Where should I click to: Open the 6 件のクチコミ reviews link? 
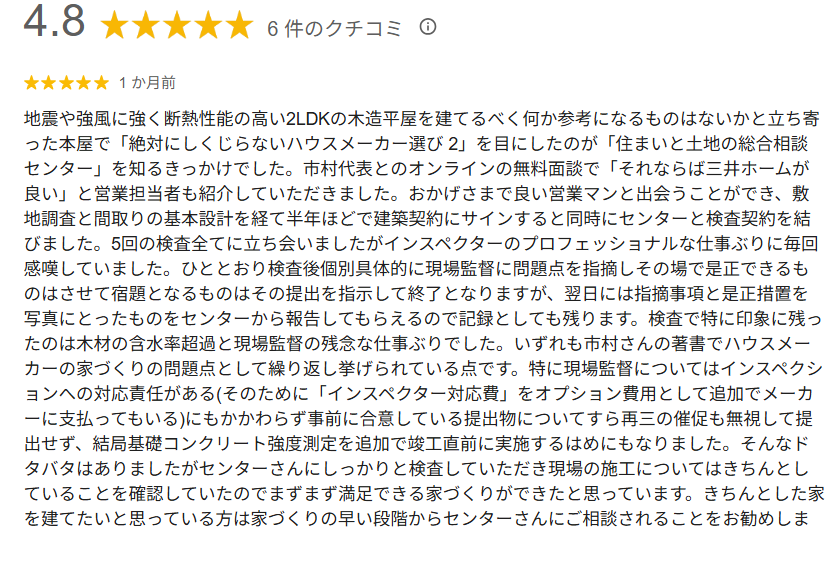pos(335,28)
